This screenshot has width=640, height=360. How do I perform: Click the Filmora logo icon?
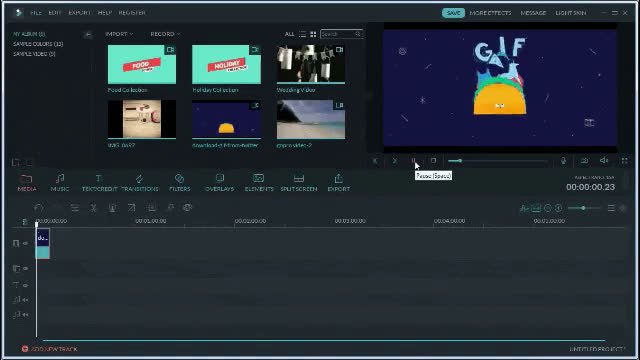18,13
